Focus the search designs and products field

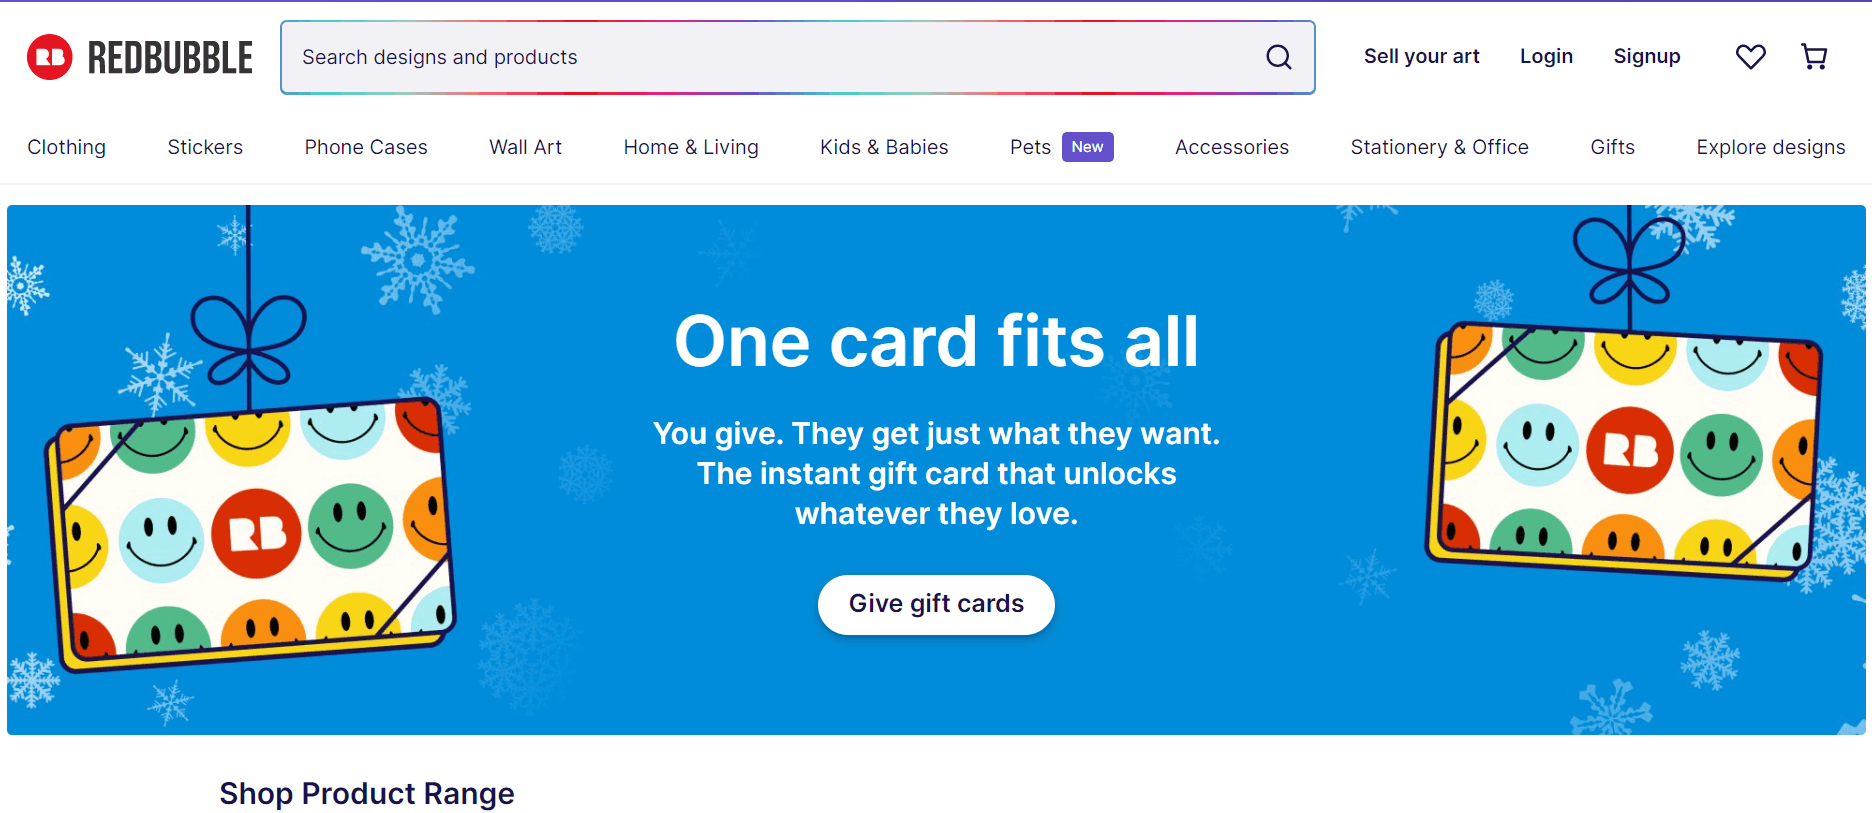[770, 57]
